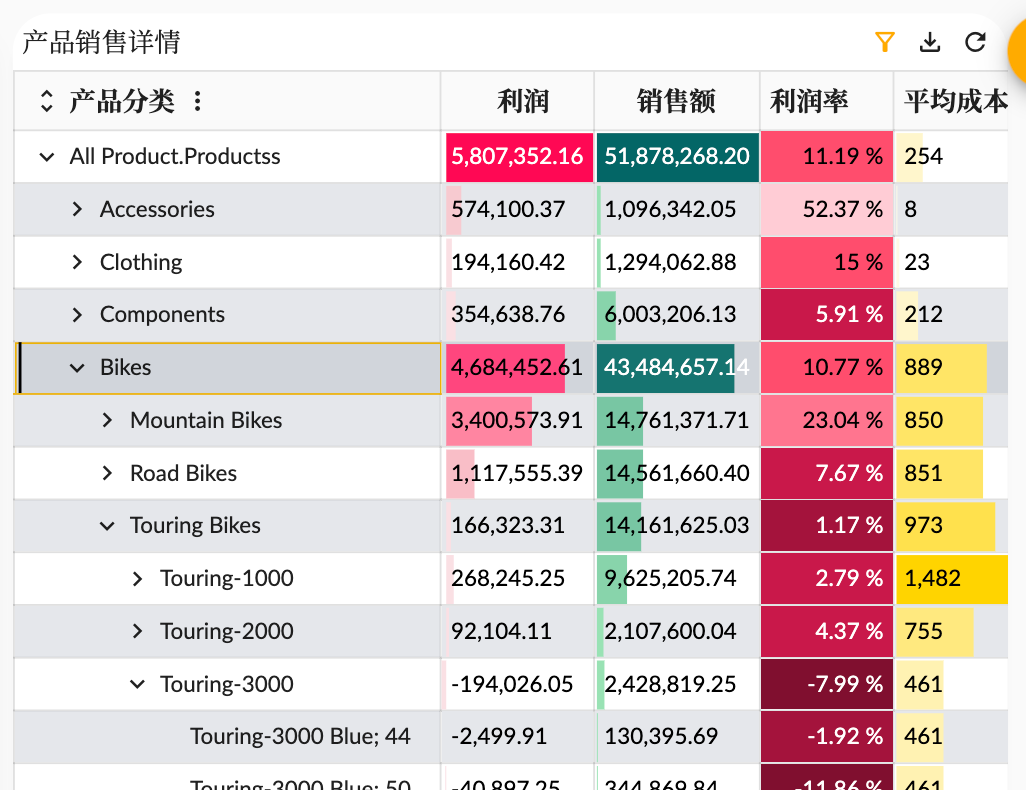Expand the Accessories category

[x=78, y=209]
